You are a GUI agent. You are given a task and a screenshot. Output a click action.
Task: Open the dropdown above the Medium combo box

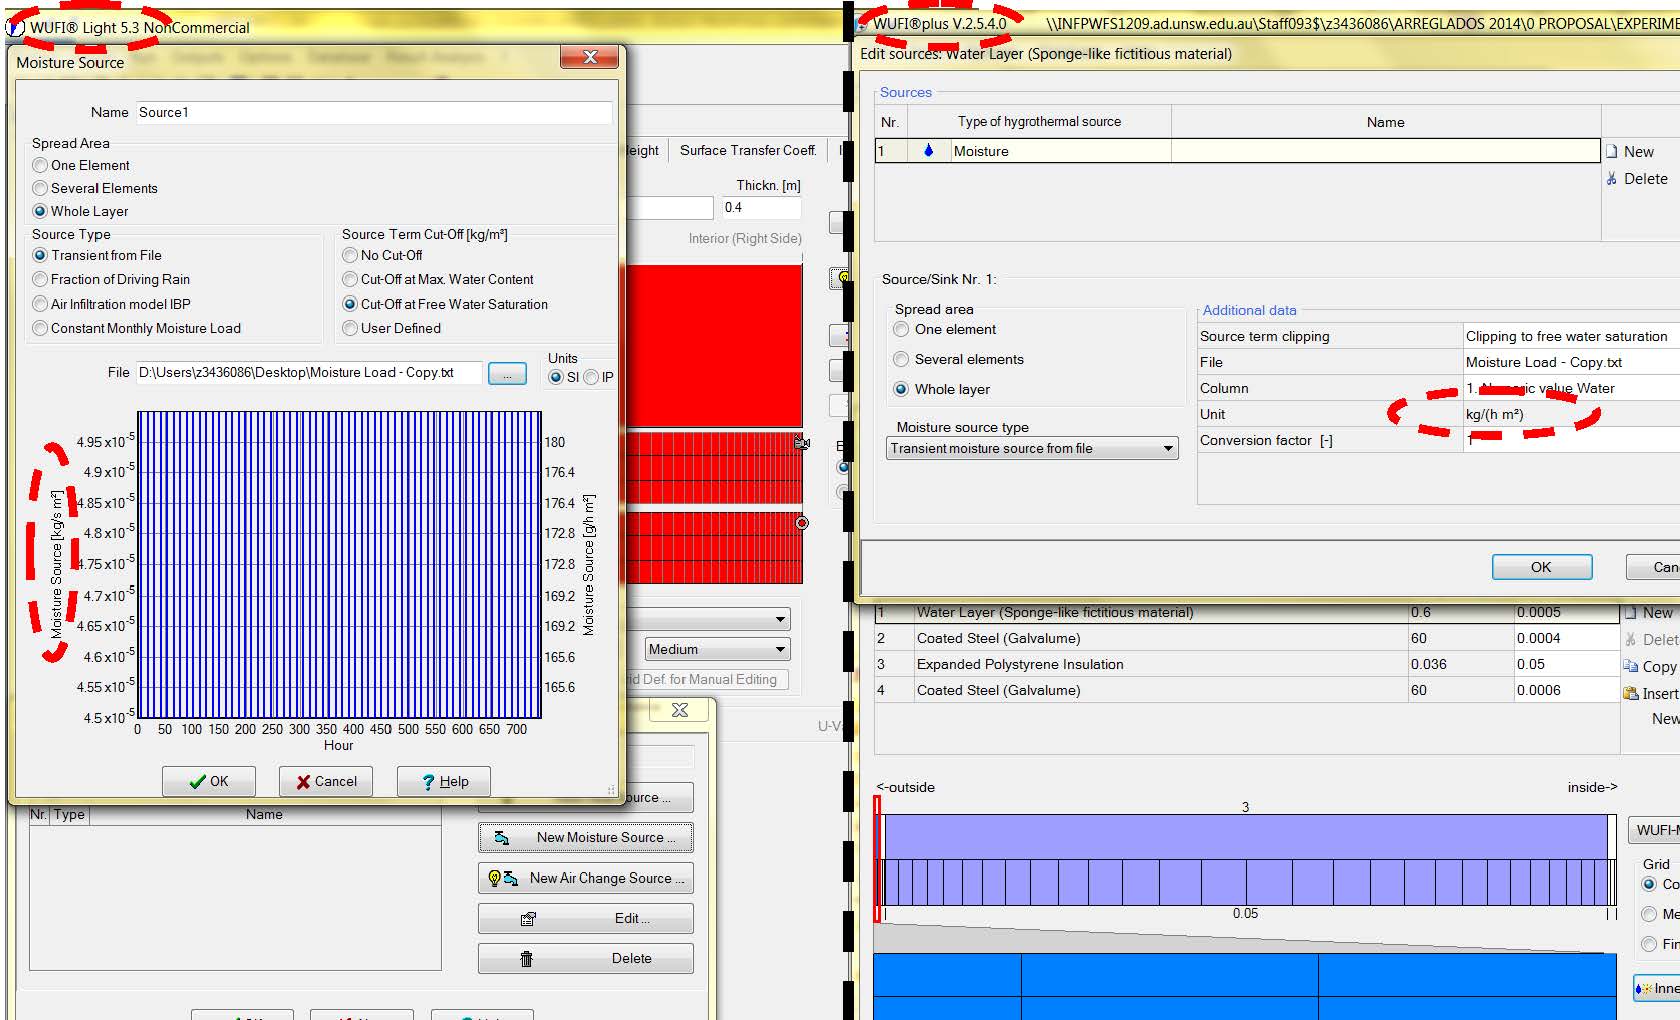780,620
